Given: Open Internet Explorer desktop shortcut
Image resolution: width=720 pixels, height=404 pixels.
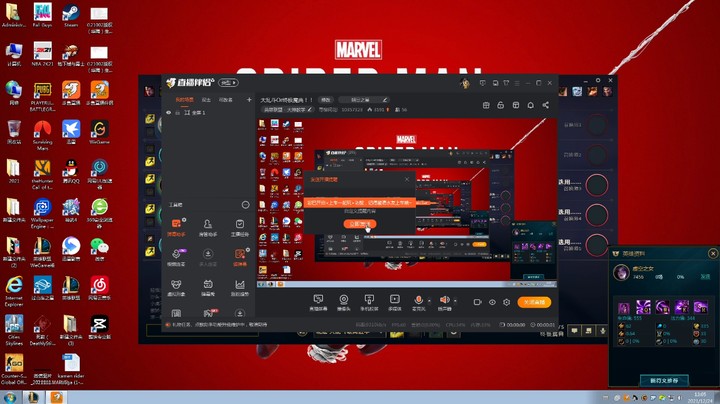Looking at the screenshot, I should click(14, 291).
